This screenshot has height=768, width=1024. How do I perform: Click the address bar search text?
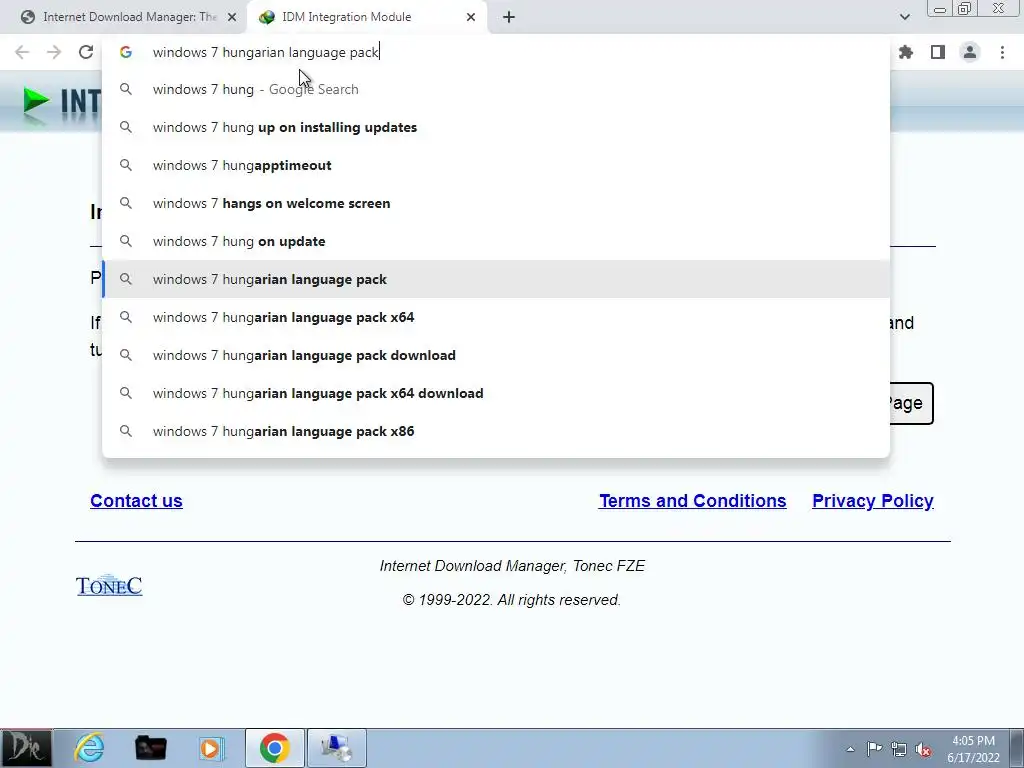point(266,52)
